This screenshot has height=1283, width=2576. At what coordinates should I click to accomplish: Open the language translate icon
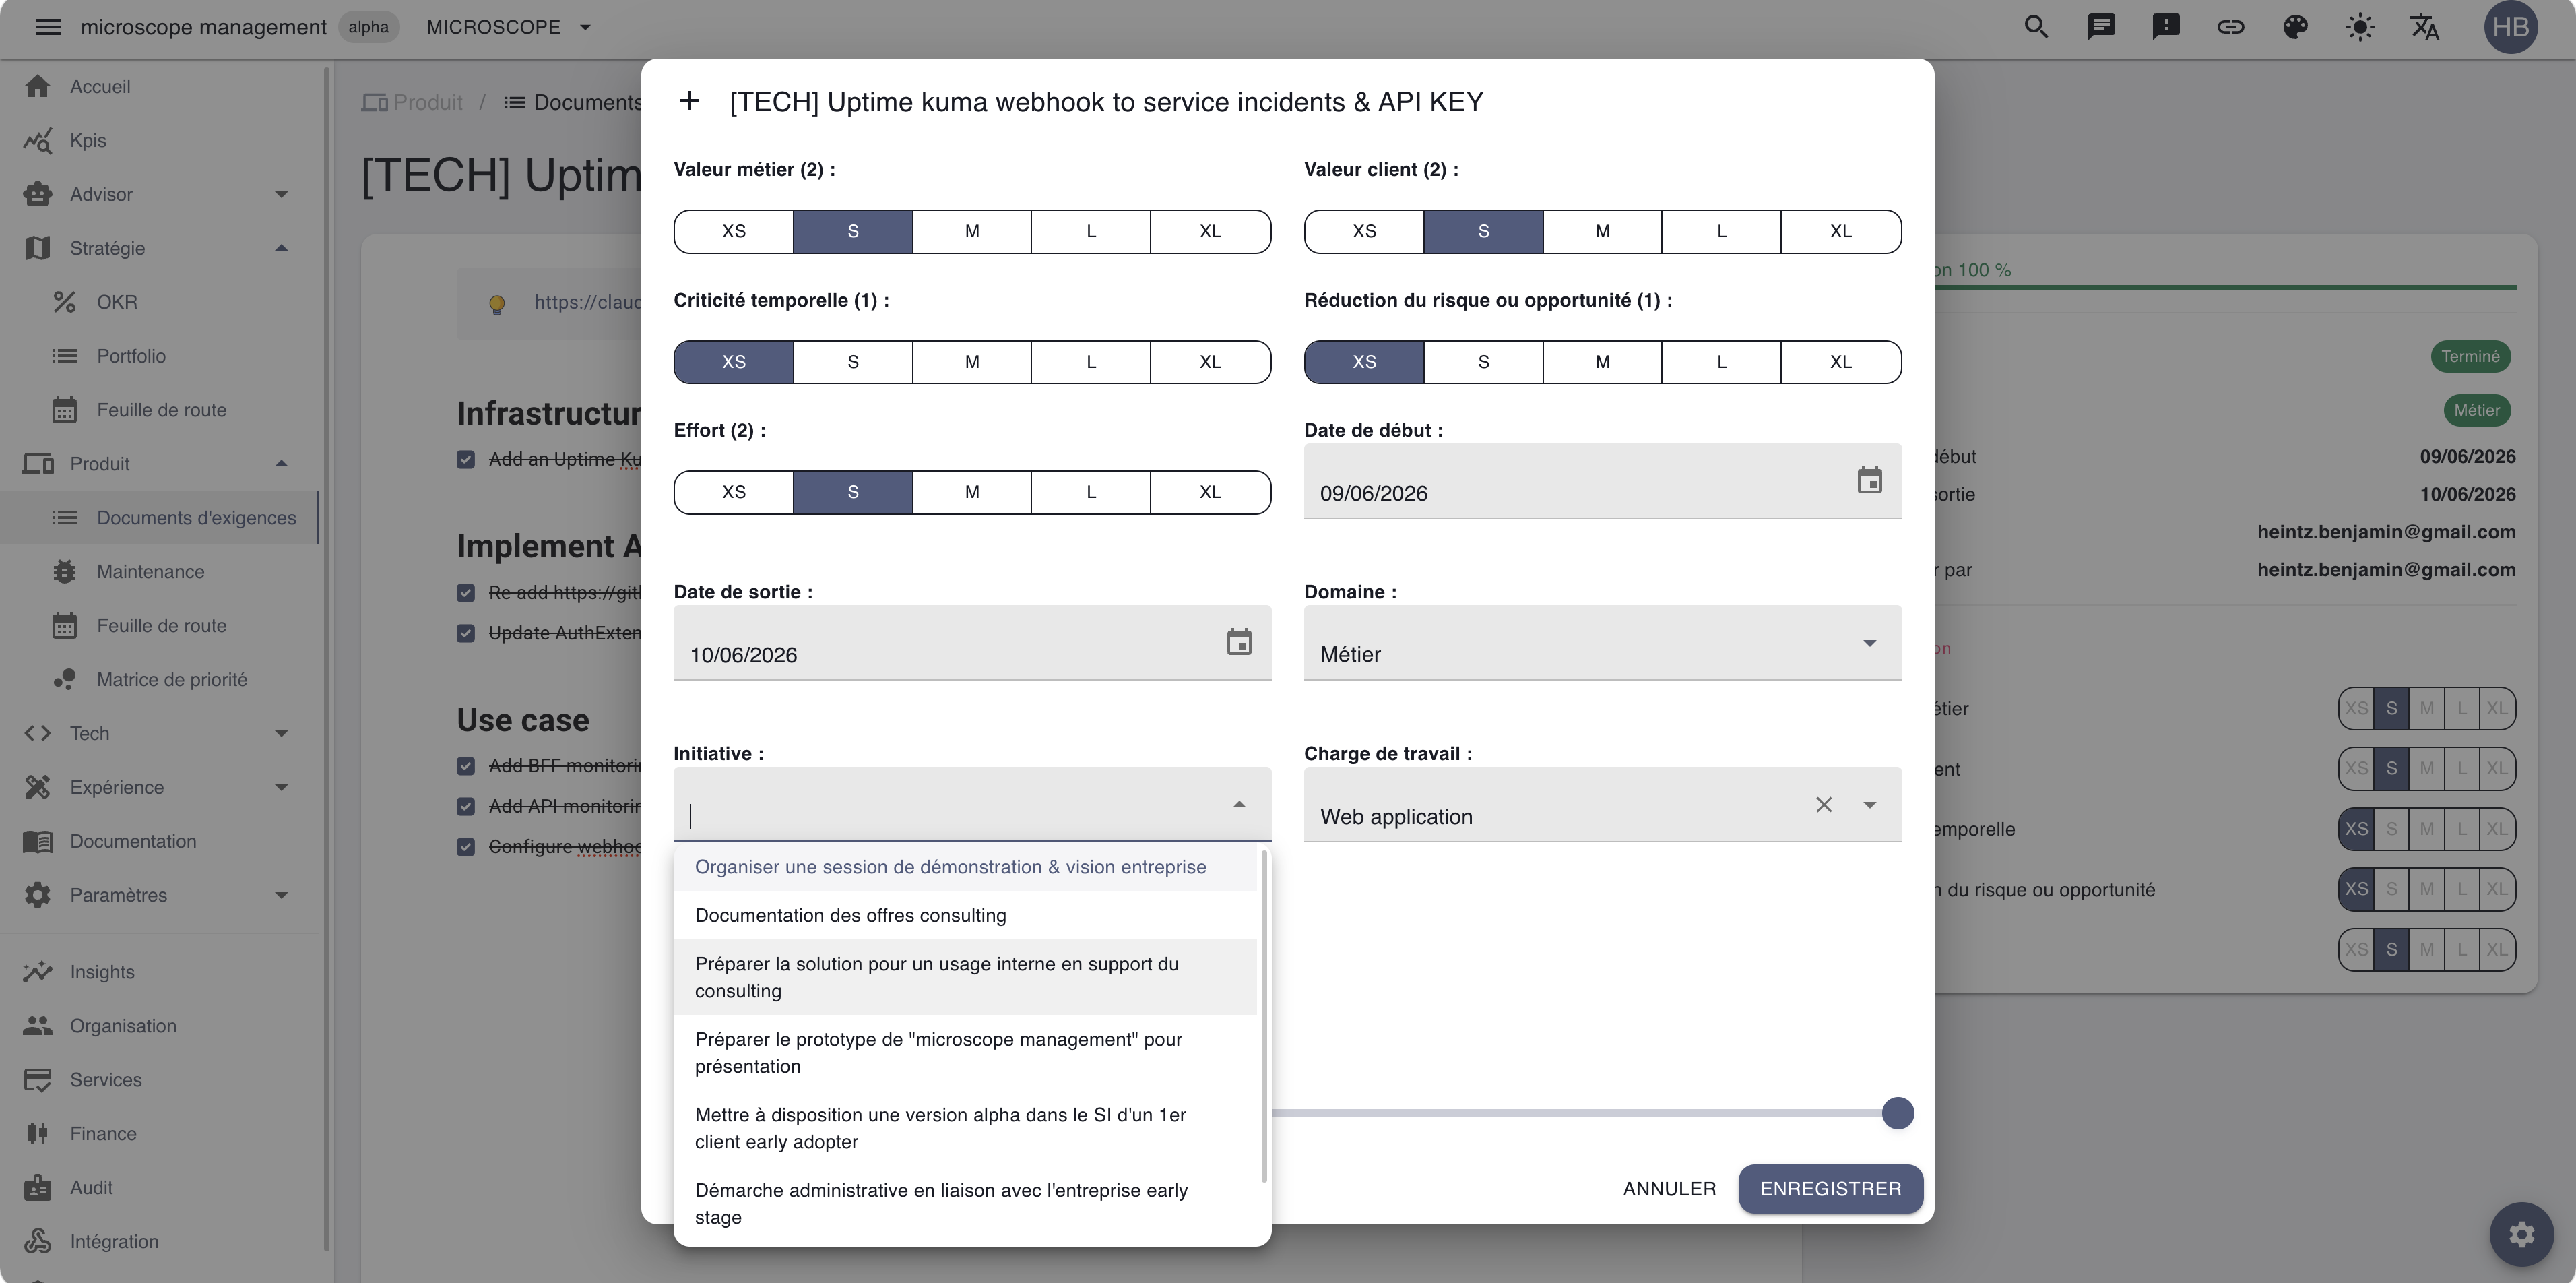(x=2425, y=27)
